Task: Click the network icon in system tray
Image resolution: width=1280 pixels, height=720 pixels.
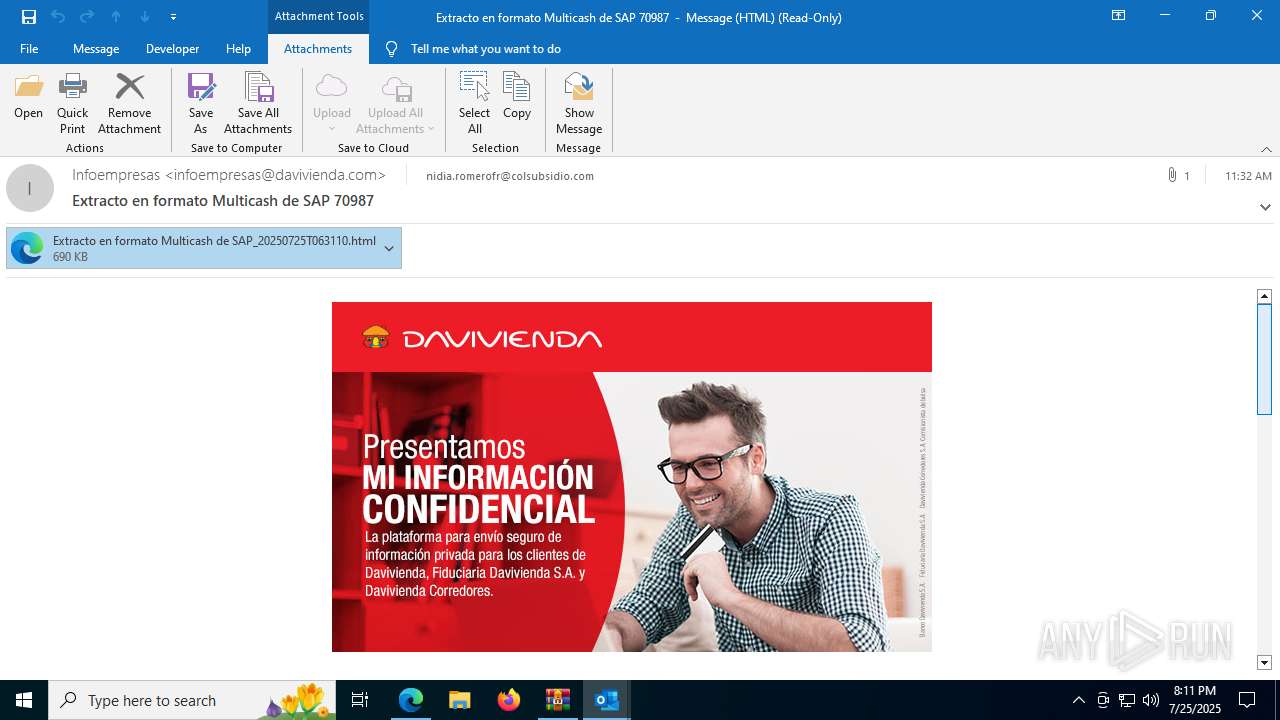Action: pyautogui.click(x=1127, y=700)
